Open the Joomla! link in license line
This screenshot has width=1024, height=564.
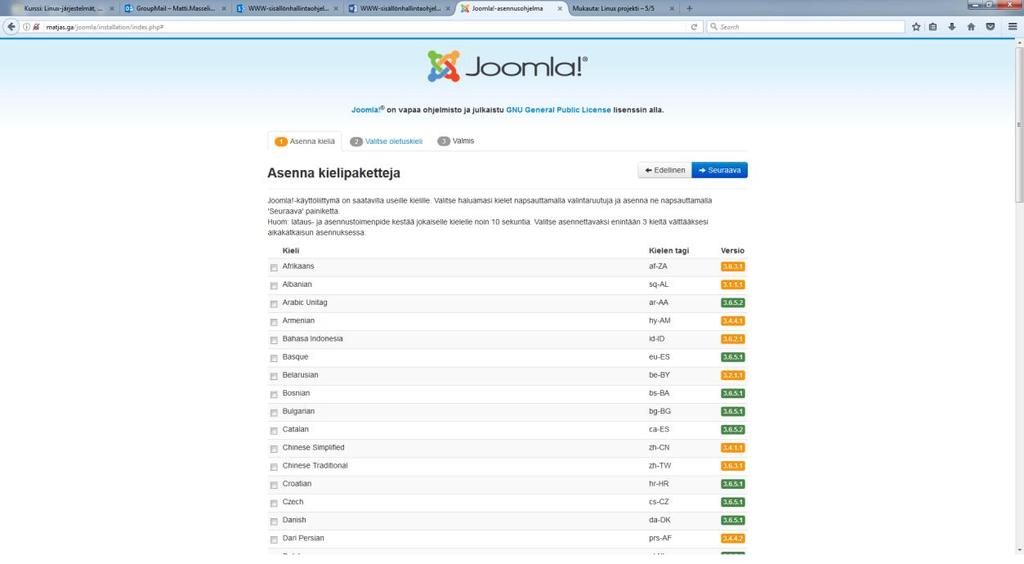click(368, 110)
